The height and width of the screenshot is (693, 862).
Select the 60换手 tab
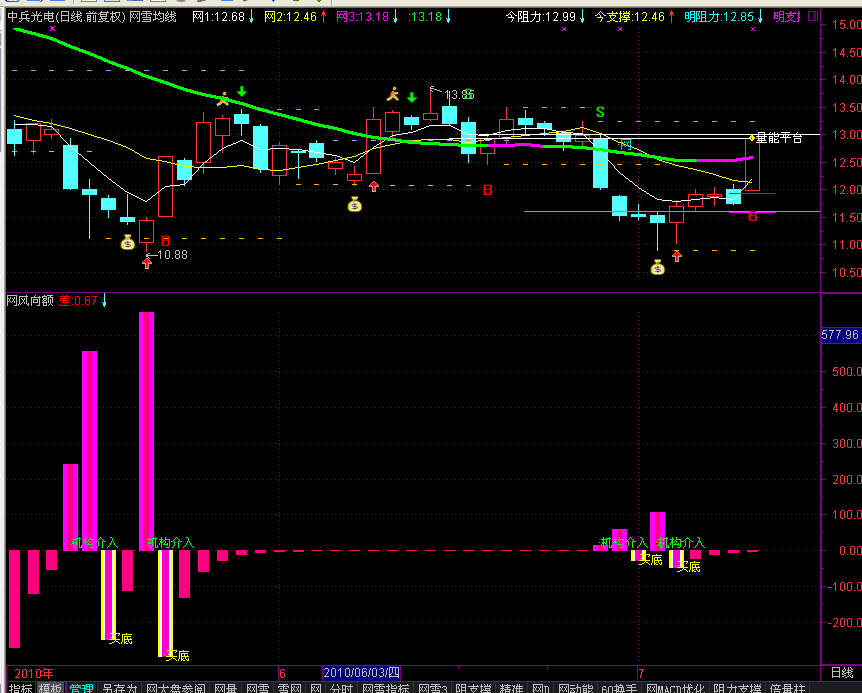pos(619,688)
